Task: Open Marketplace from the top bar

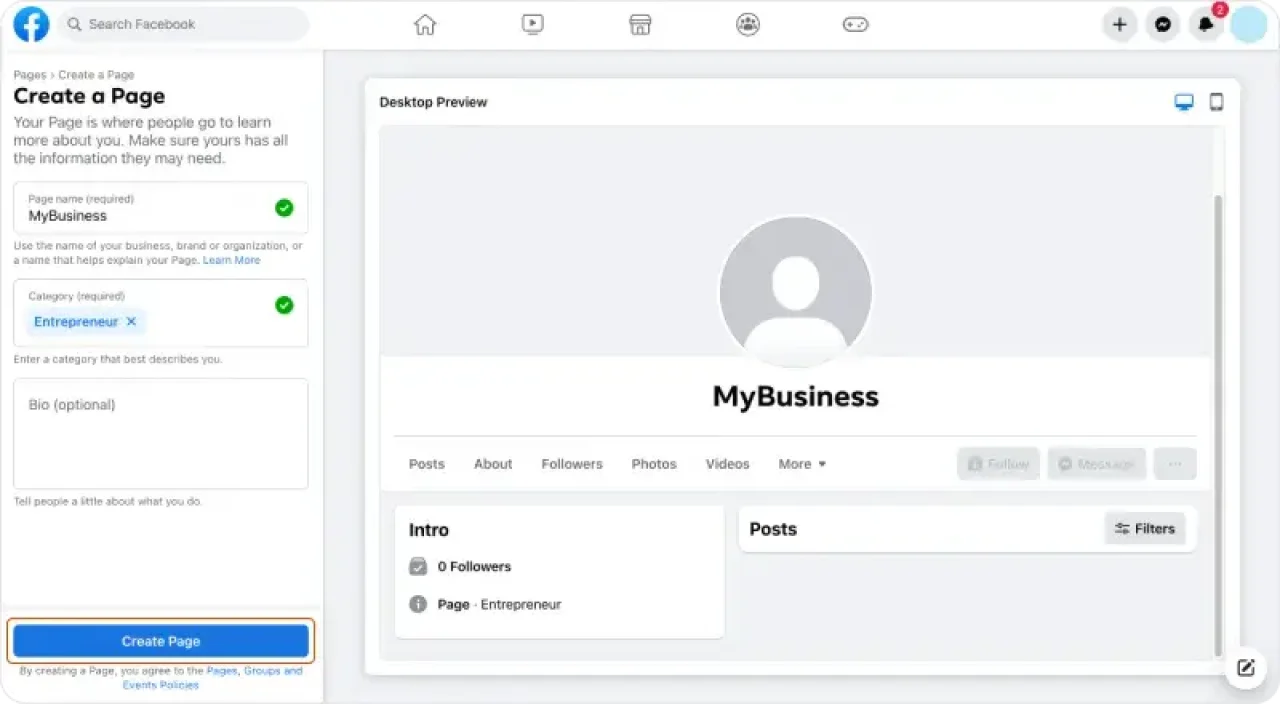Action: 640,24
